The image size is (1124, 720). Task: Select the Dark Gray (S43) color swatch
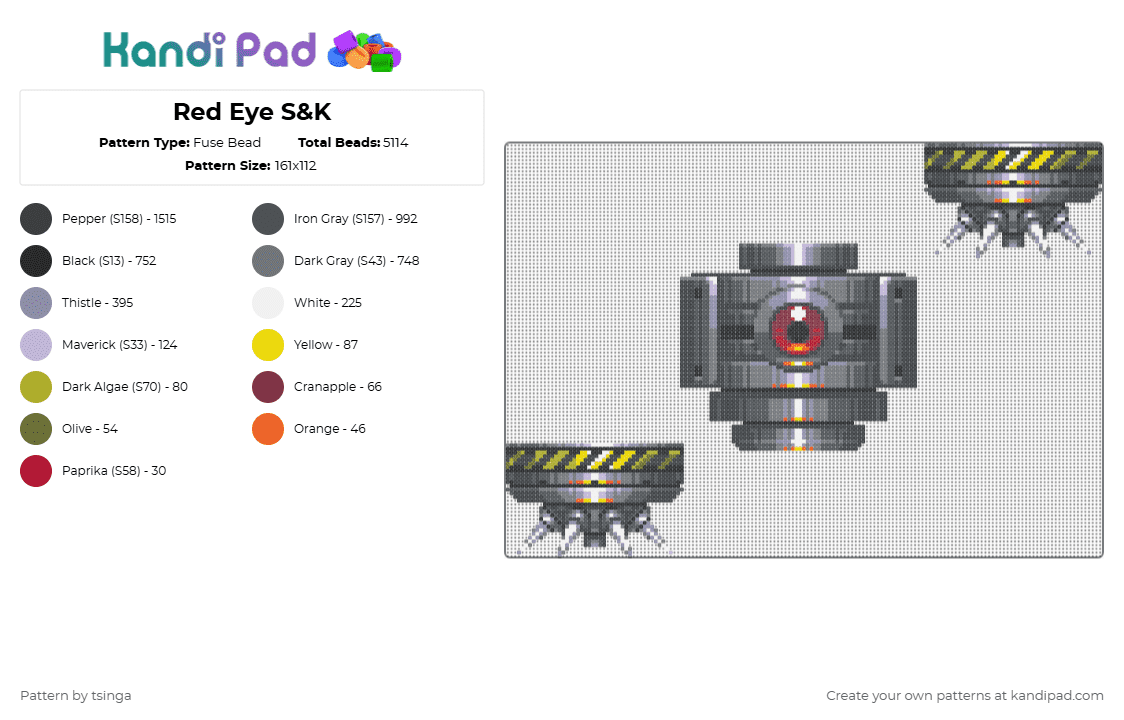(x=268, y=261)
